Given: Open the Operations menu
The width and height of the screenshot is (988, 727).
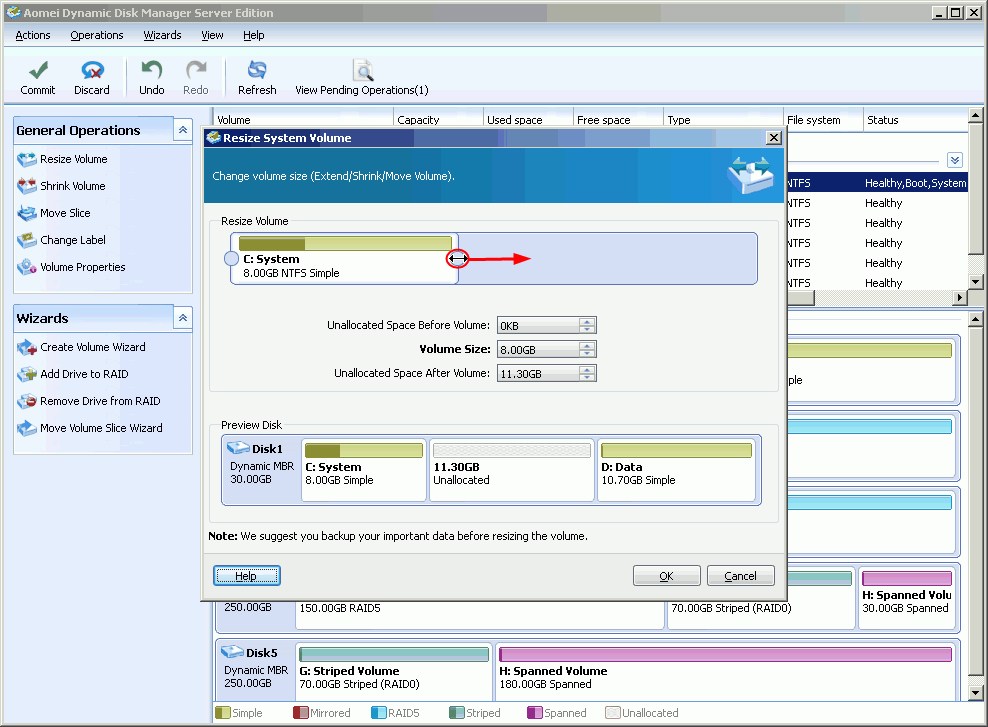Looking at the screenshot, I should (97, 35).
